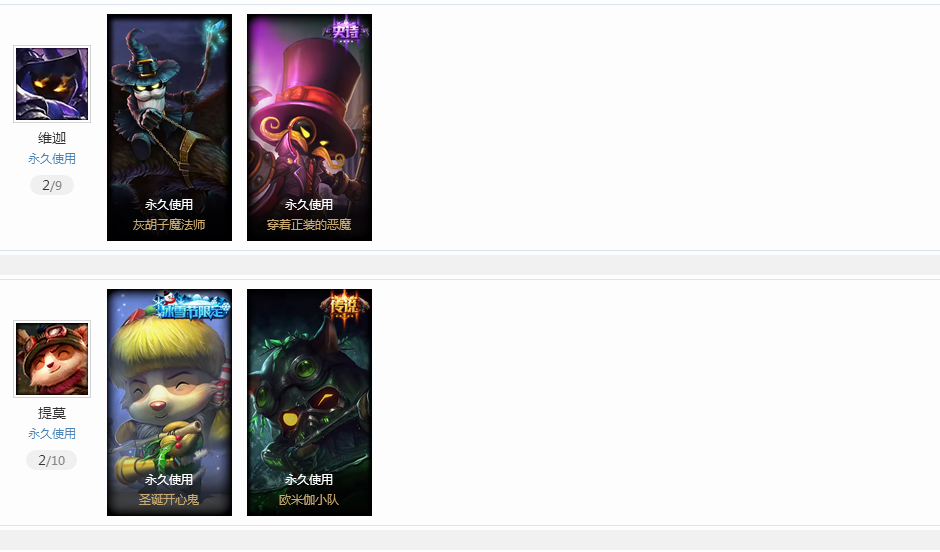Open the 穿着正装的恶魔 skin card
This screenshot has width=940, height=552.
pyautogui.click(x=309, y=128)
